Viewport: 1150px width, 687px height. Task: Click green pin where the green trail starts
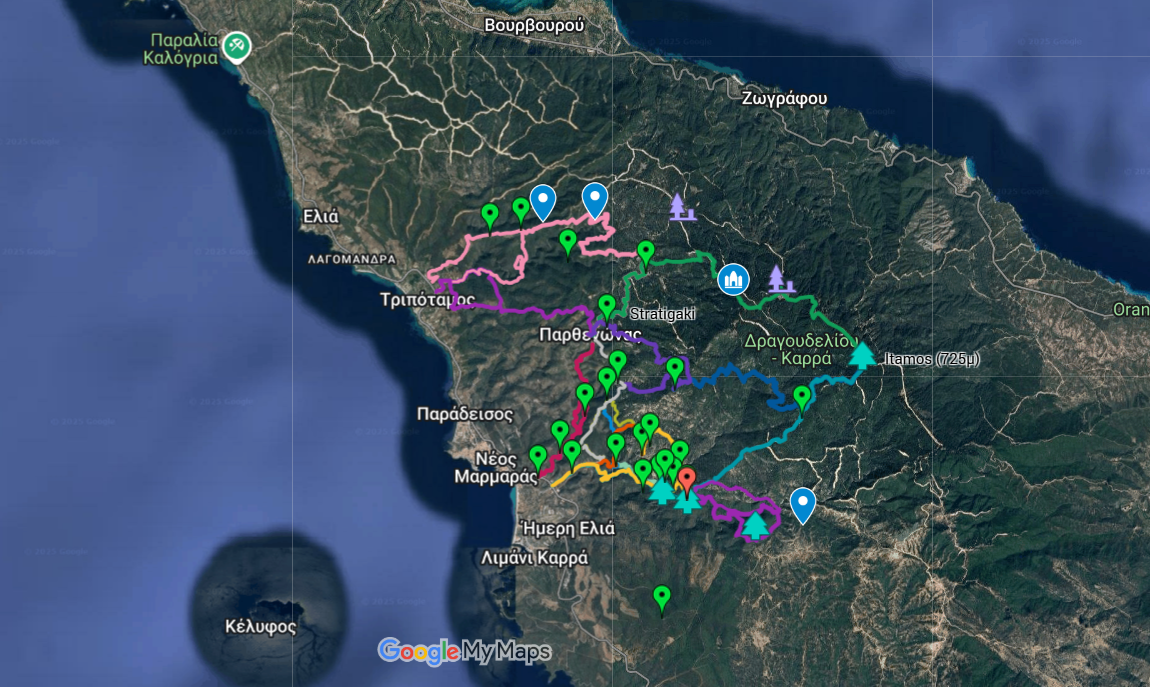(646, 252)
